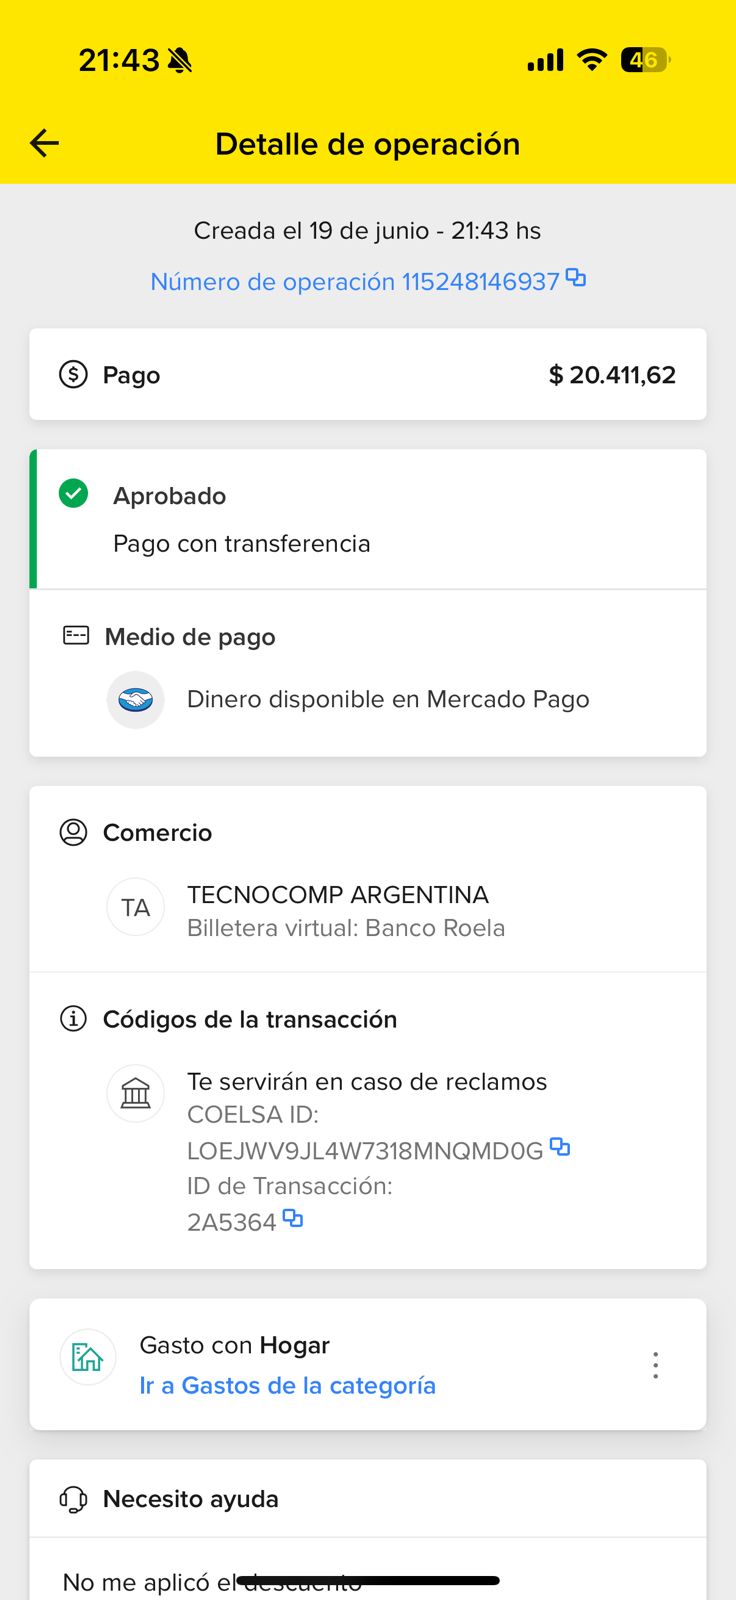Screen dimensions: 736x1600
Task: Tap the headset help icon
Action: pyautogui.click(x=73, y=1499)
